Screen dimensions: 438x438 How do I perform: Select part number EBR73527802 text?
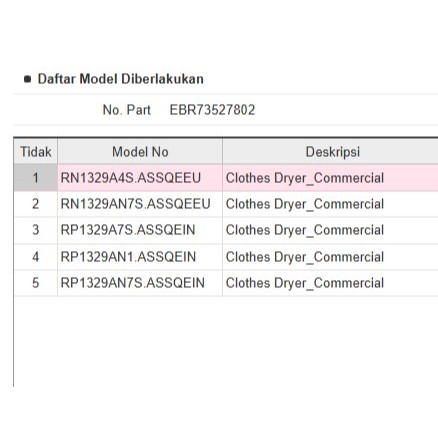(x=212, y=110)
